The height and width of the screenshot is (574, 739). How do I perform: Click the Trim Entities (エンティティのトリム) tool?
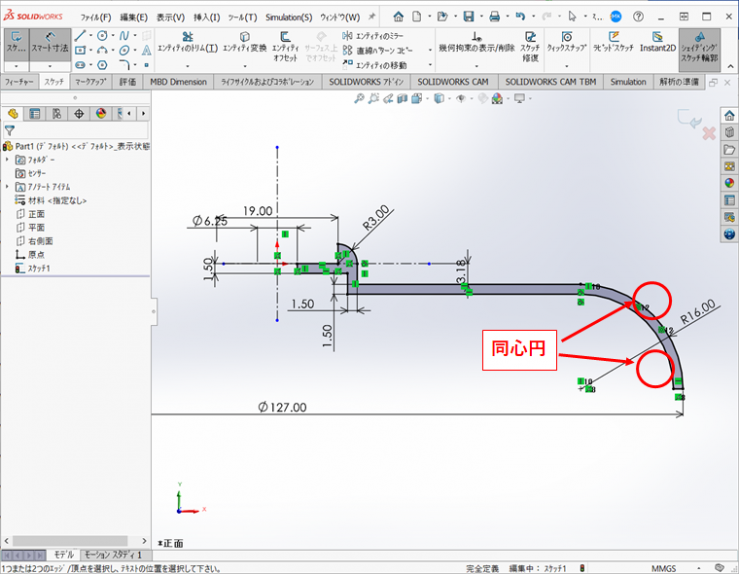pos(187,41)
